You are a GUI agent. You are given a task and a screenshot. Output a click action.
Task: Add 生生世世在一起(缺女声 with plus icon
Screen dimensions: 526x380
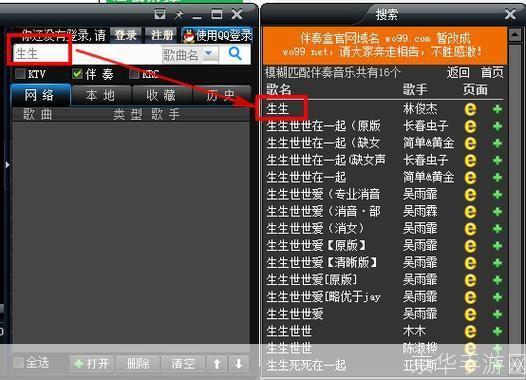[x=497, y=160]
